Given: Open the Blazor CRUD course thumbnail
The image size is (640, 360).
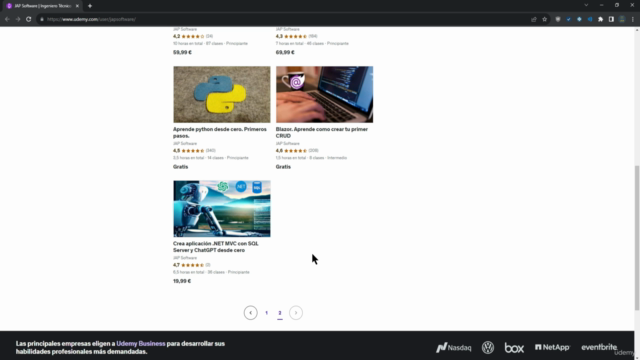Looking at the screenshot, I should point(324,94).
